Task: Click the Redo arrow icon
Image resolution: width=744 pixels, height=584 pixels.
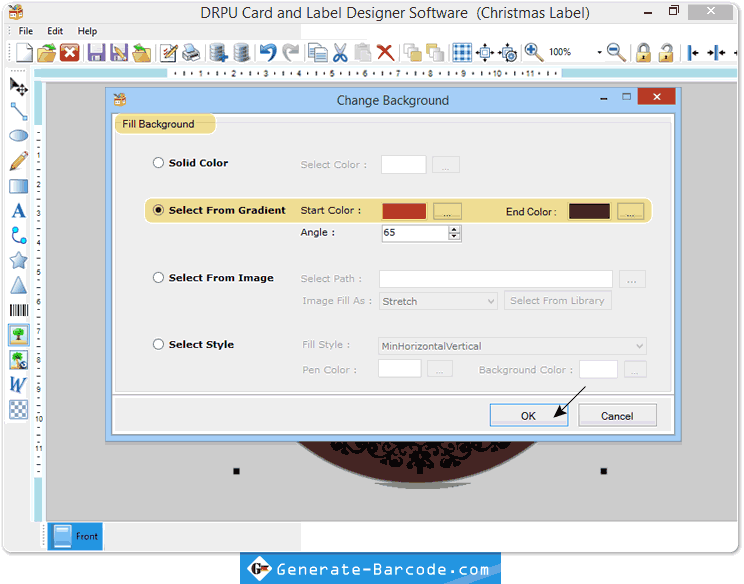Action: 291,52
